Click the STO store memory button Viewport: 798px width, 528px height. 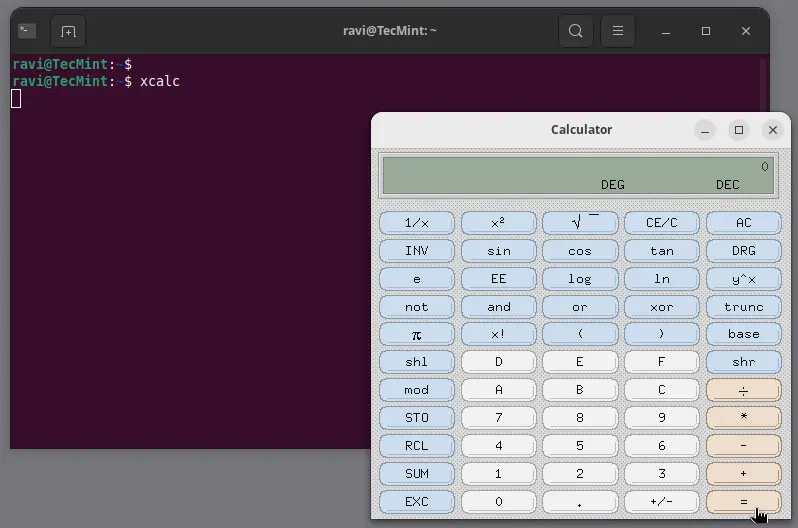(x=417, y=418)
